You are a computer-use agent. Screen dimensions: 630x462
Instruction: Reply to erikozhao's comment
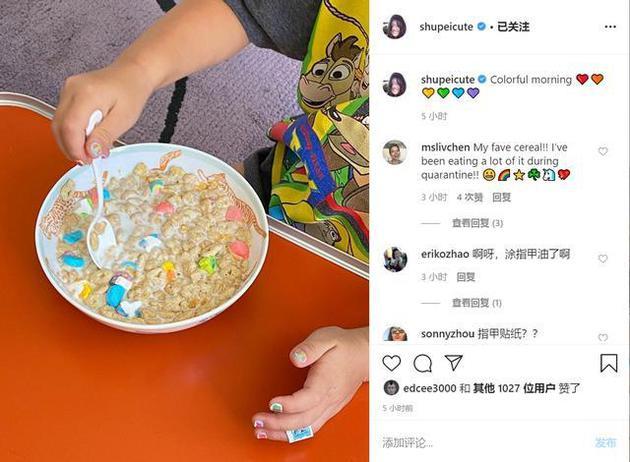(466, 277)
